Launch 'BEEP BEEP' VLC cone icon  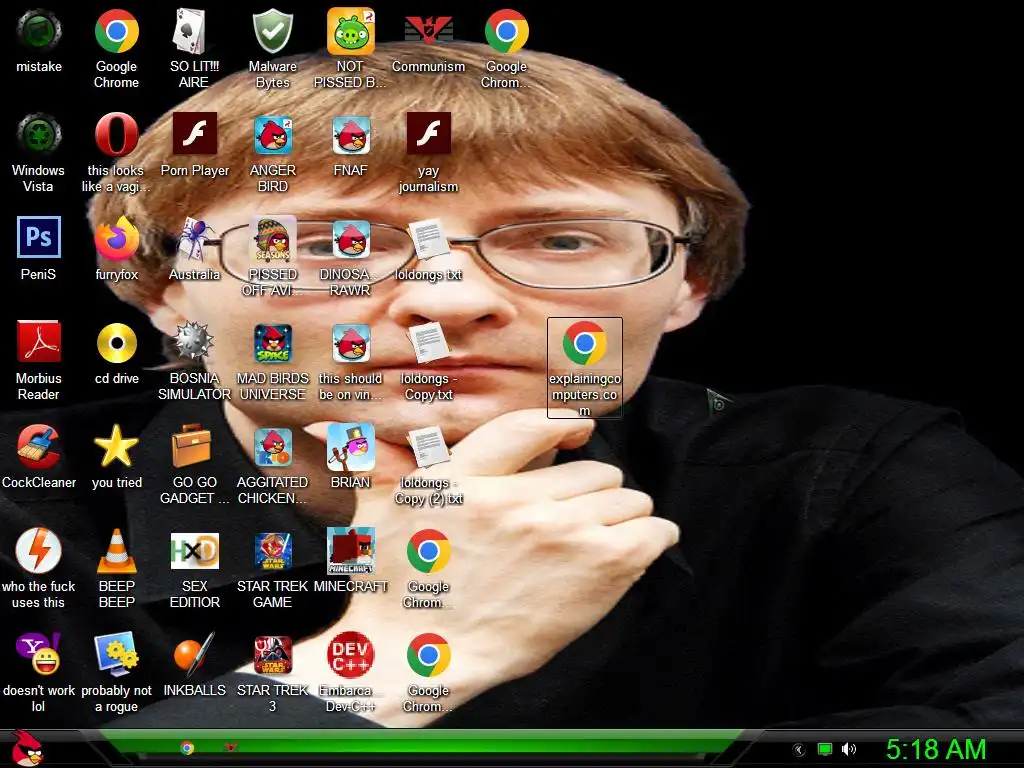point(116,552)
